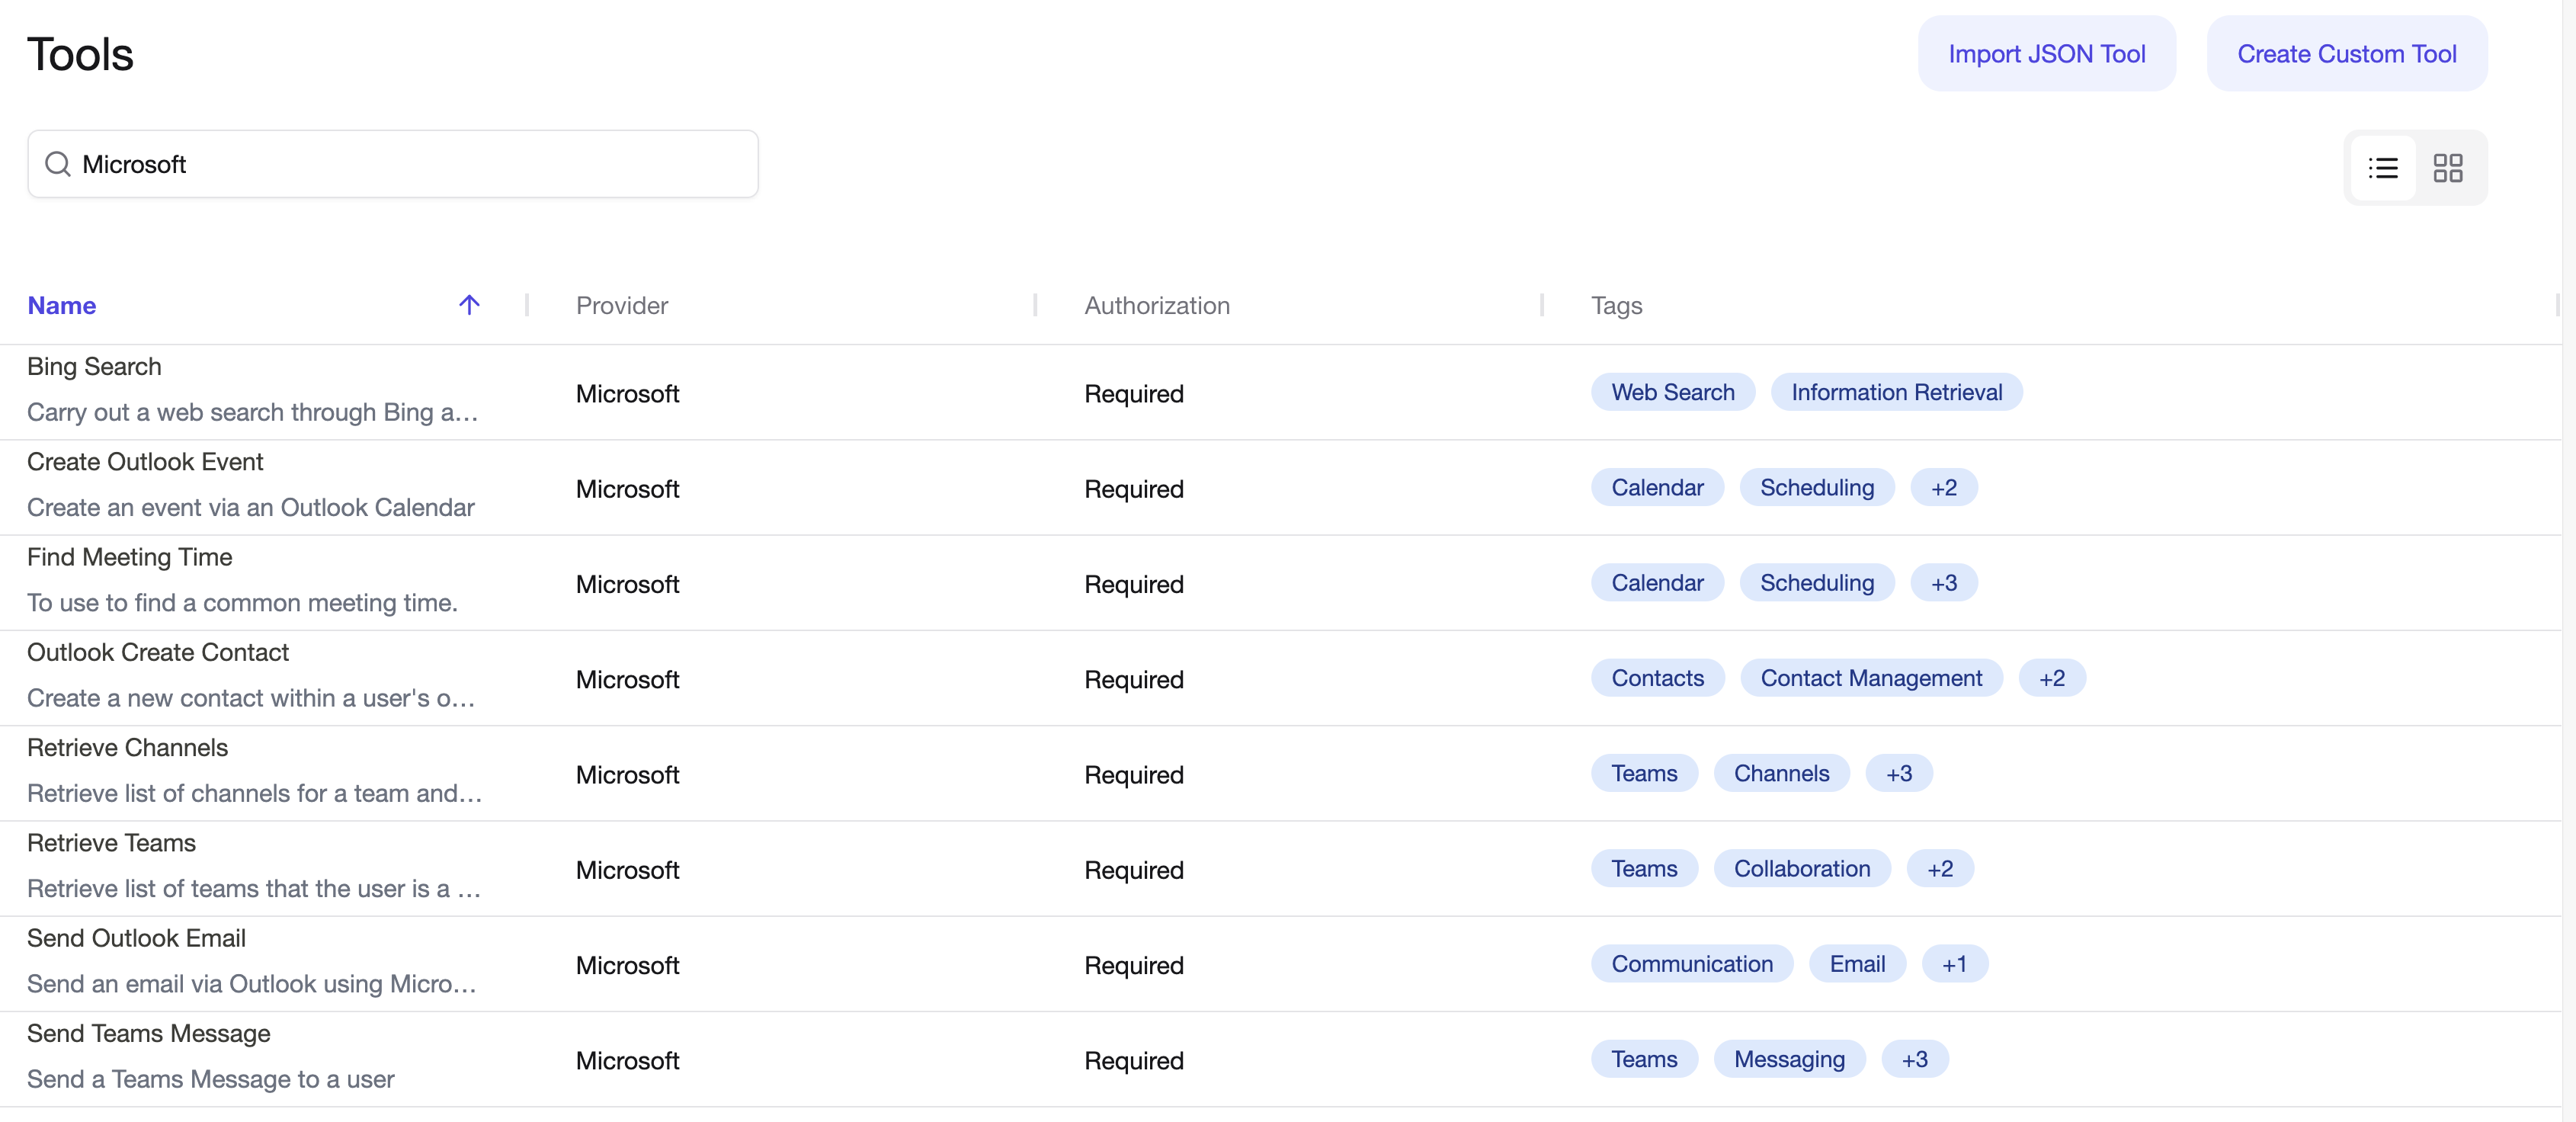Click the Information Retrieval tag
This screenshot has height=1122, width=2576.
point(1896,392)
